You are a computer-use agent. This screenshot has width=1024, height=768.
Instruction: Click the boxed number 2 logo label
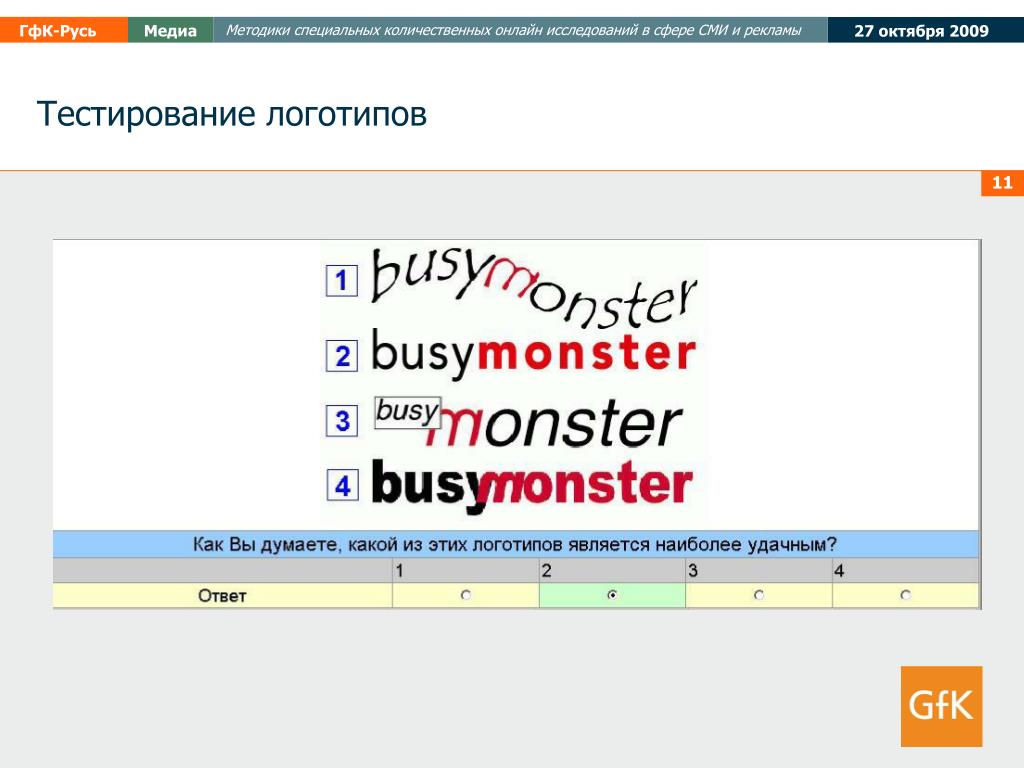[342, 357]
